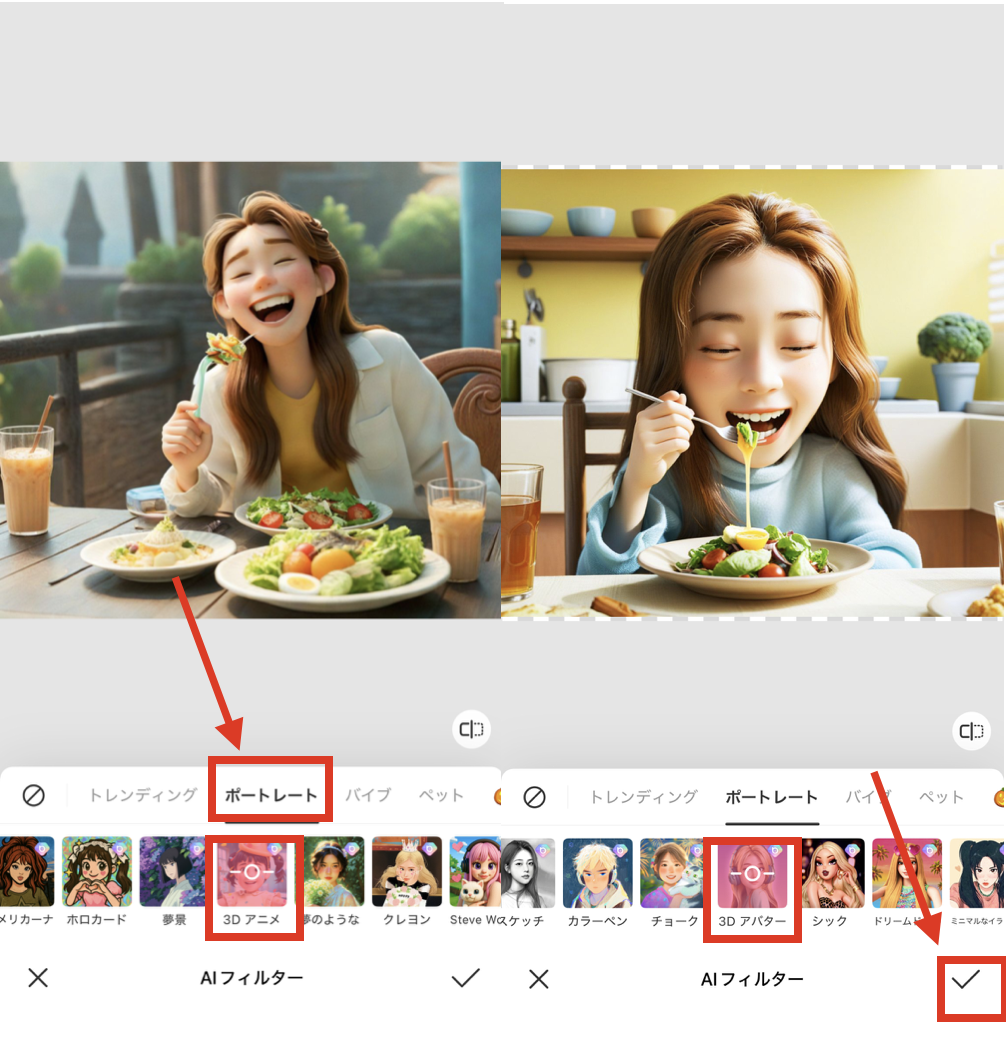The width and height of the screenshot is (1006, 1038).
Task: Switch to the バイブ tab
Action: (x=369, y=796)
